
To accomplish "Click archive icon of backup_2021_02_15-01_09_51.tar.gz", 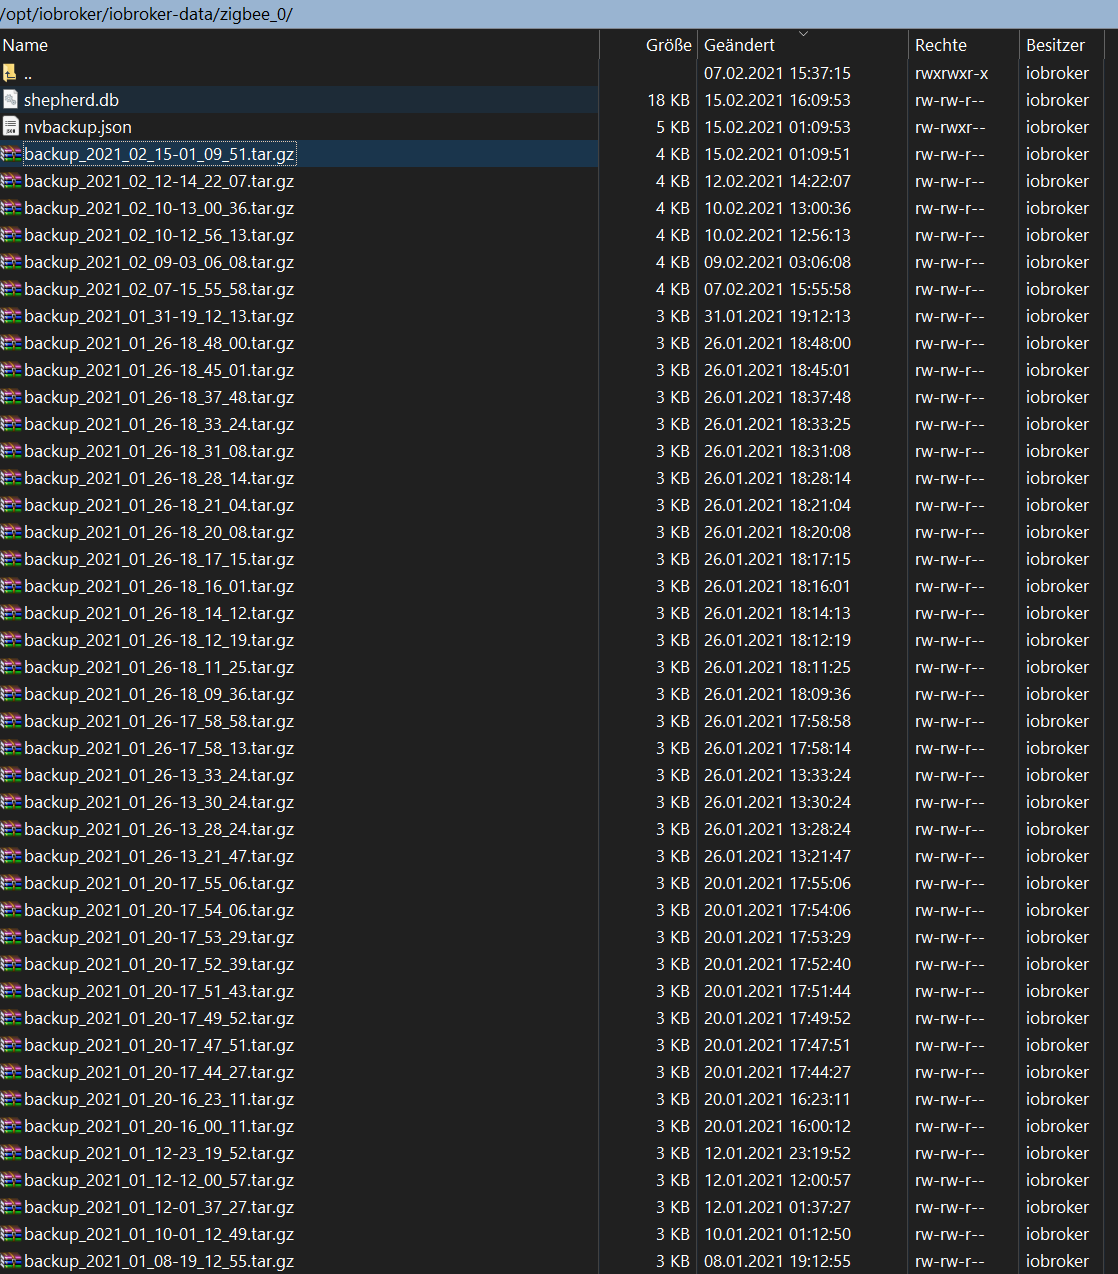I will click(11, 154).
